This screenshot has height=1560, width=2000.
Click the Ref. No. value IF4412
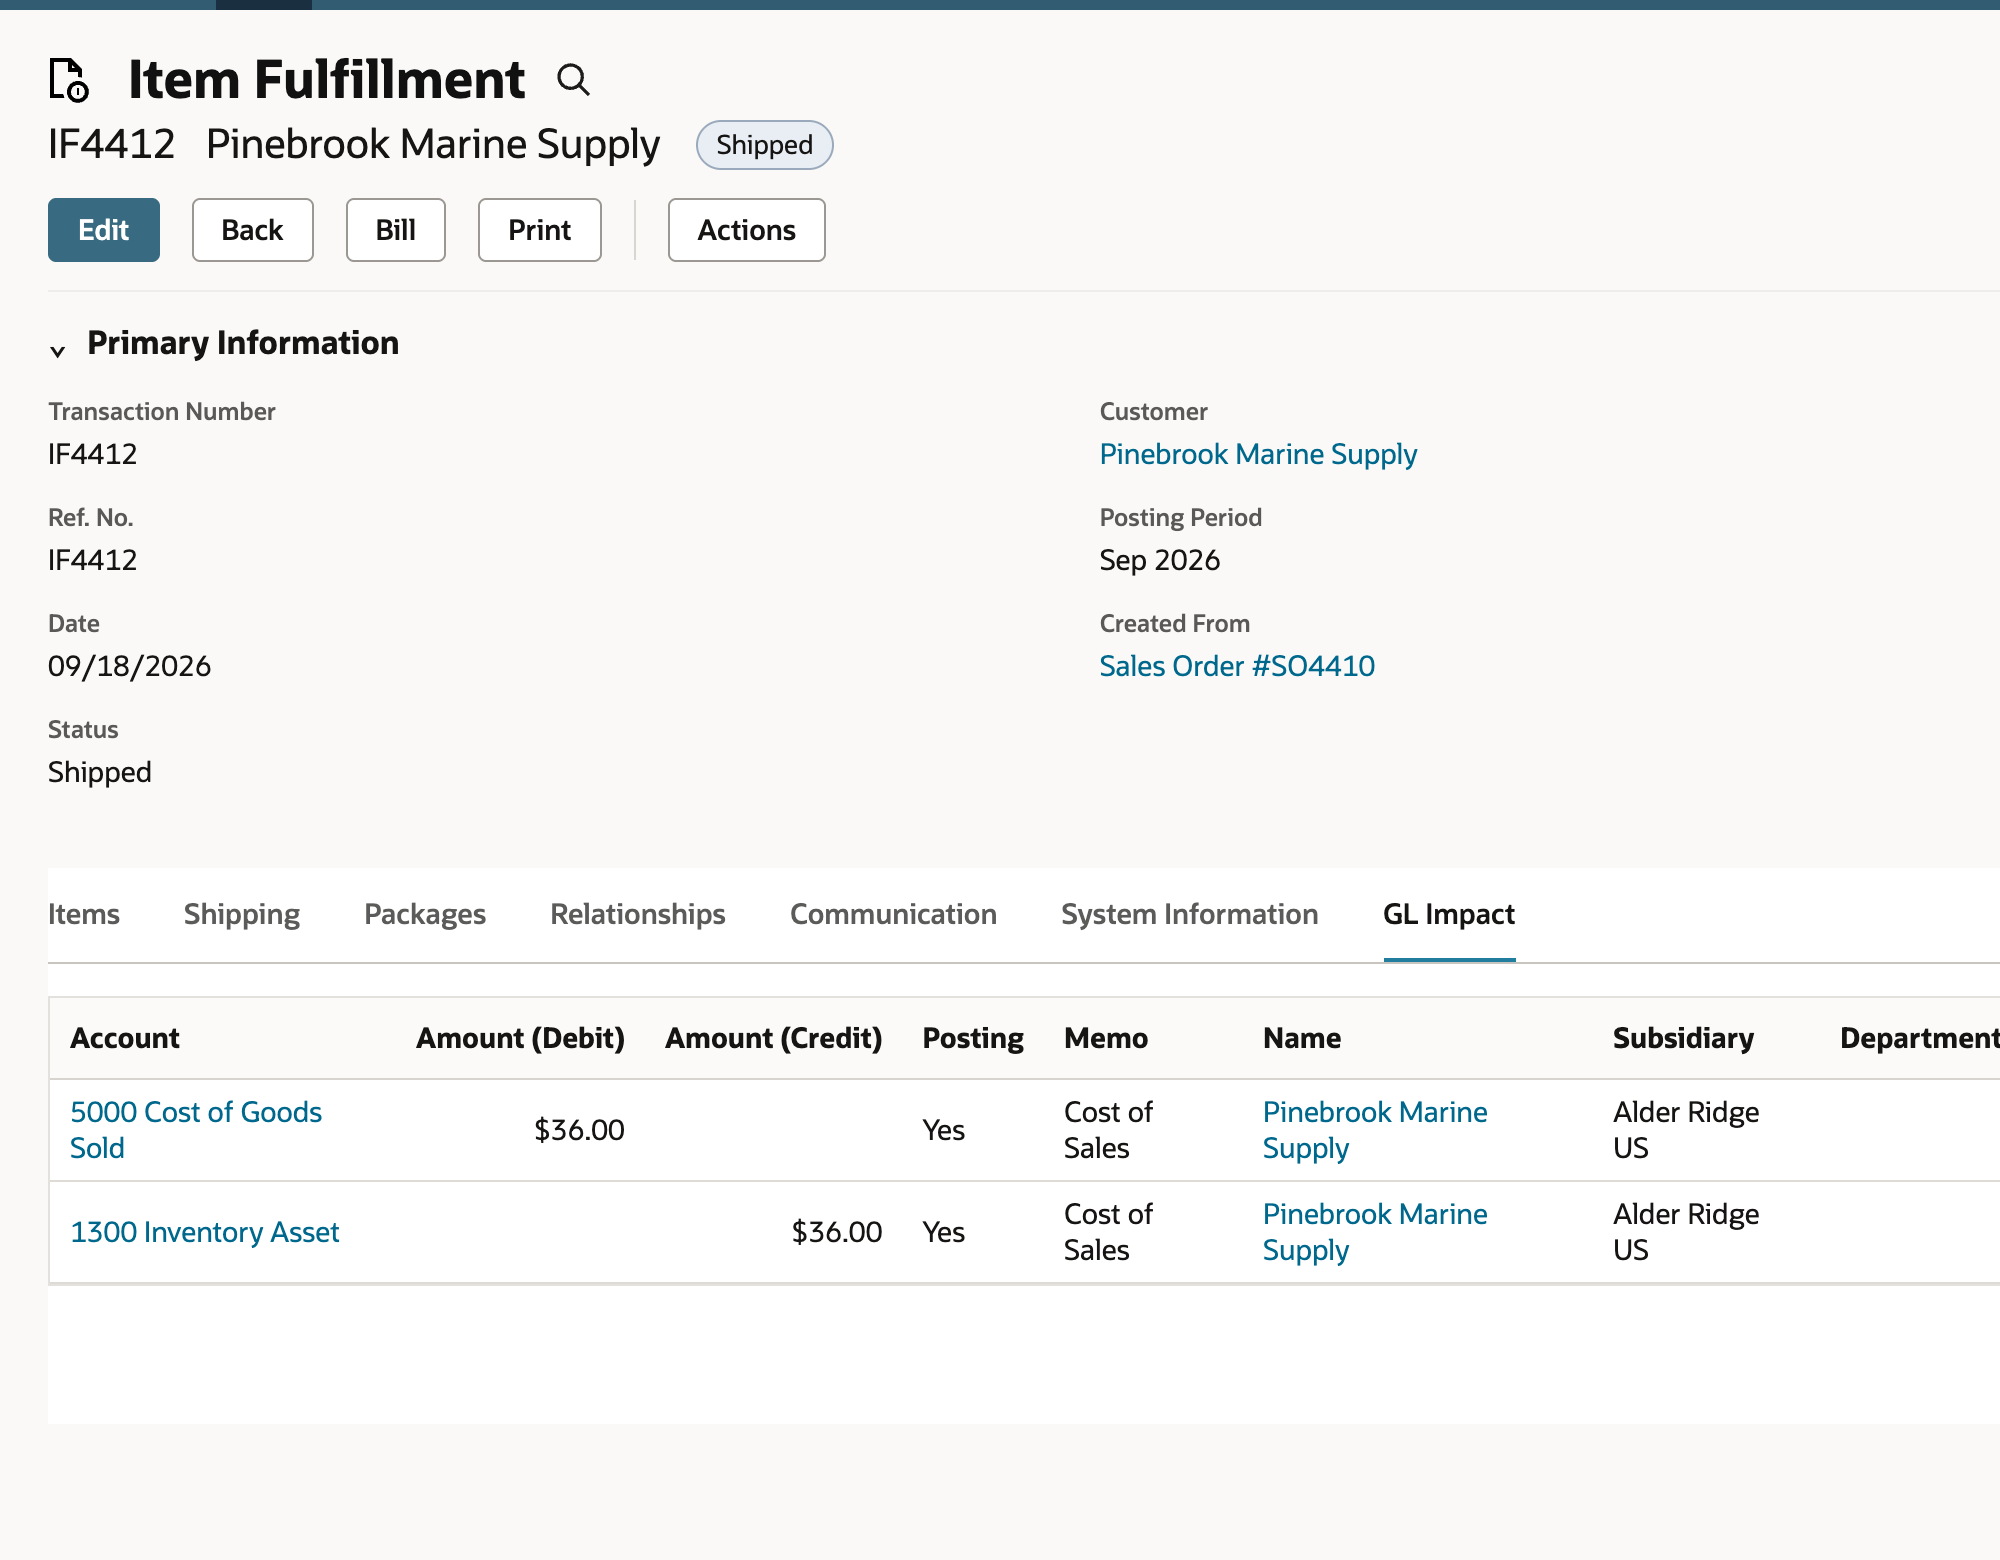[92, 560]
